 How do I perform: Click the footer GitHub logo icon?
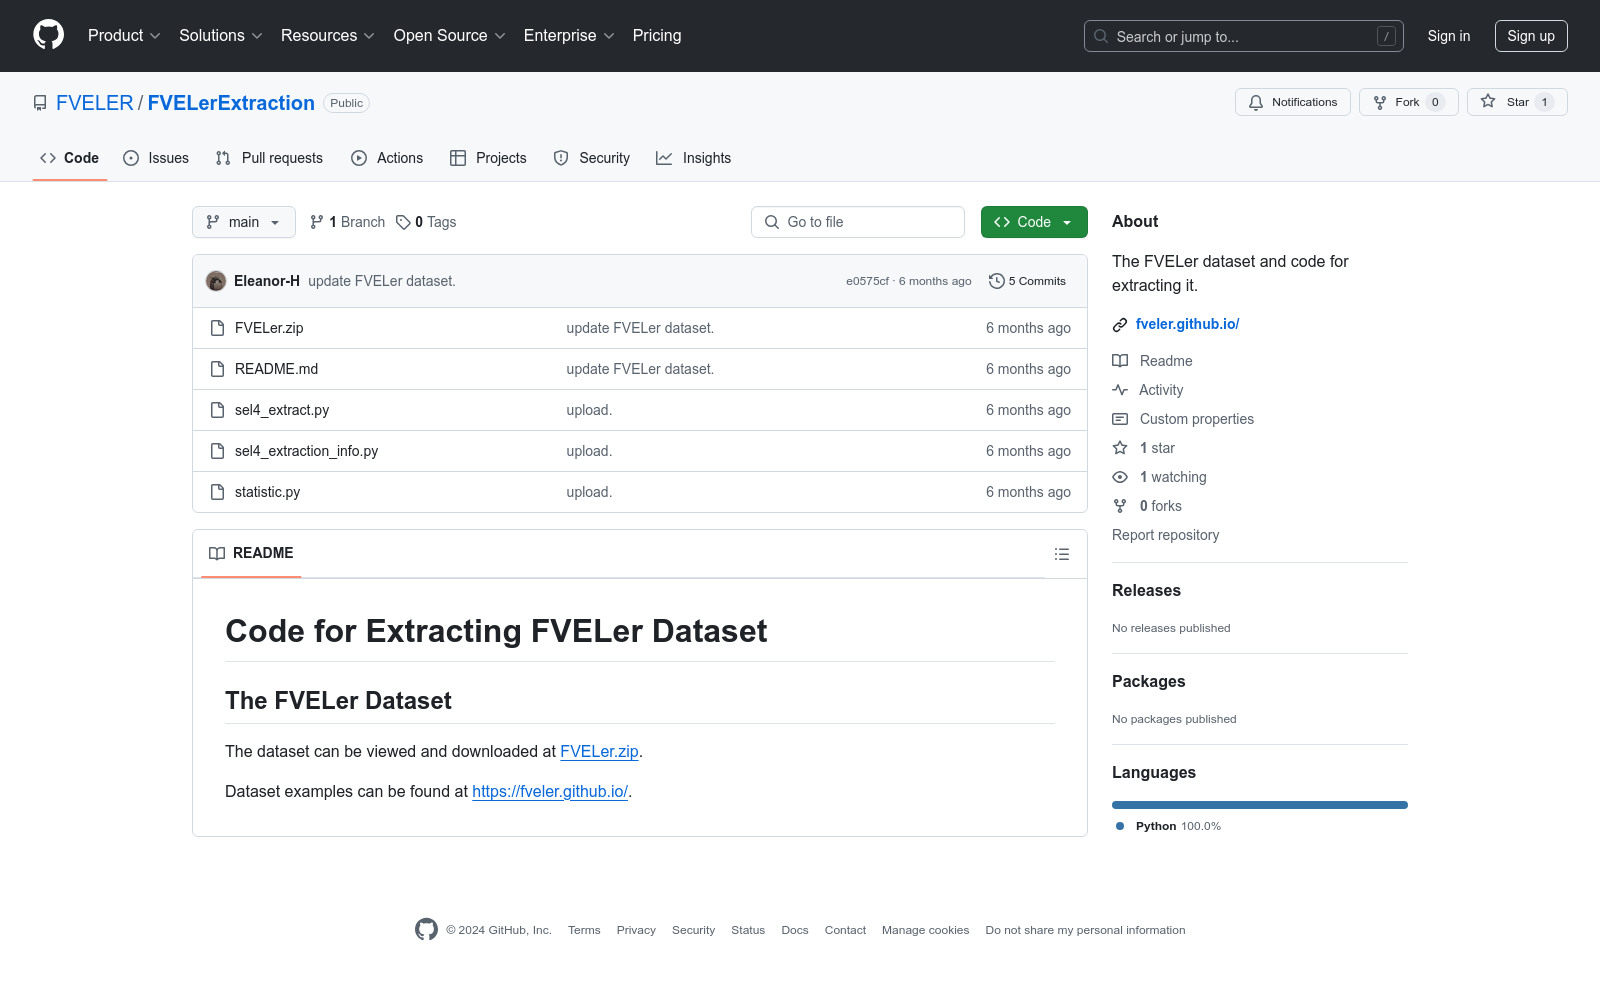coord(426,929)
